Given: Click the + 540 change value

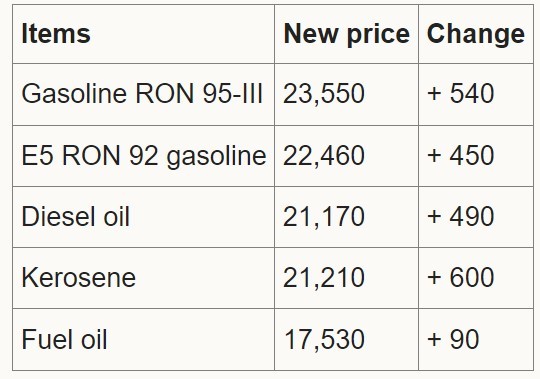Looking at the screenshot, I should pos(460,94).
